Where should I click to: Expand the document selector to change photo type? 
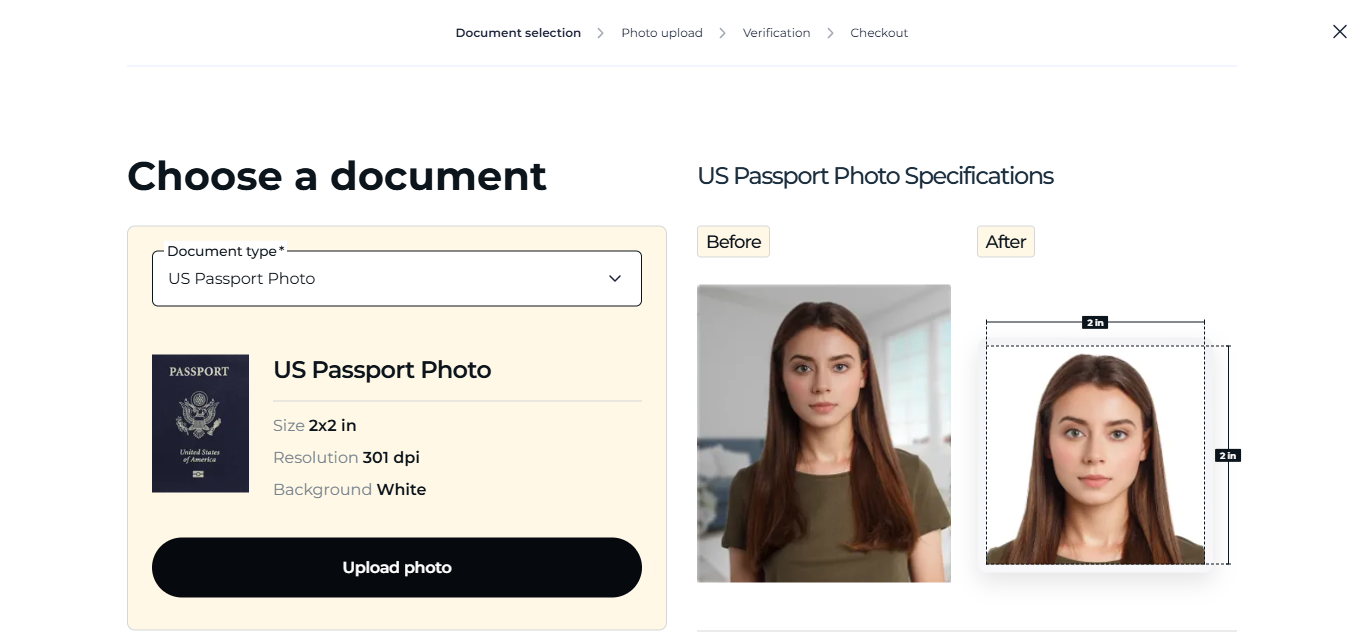point(397,278)
